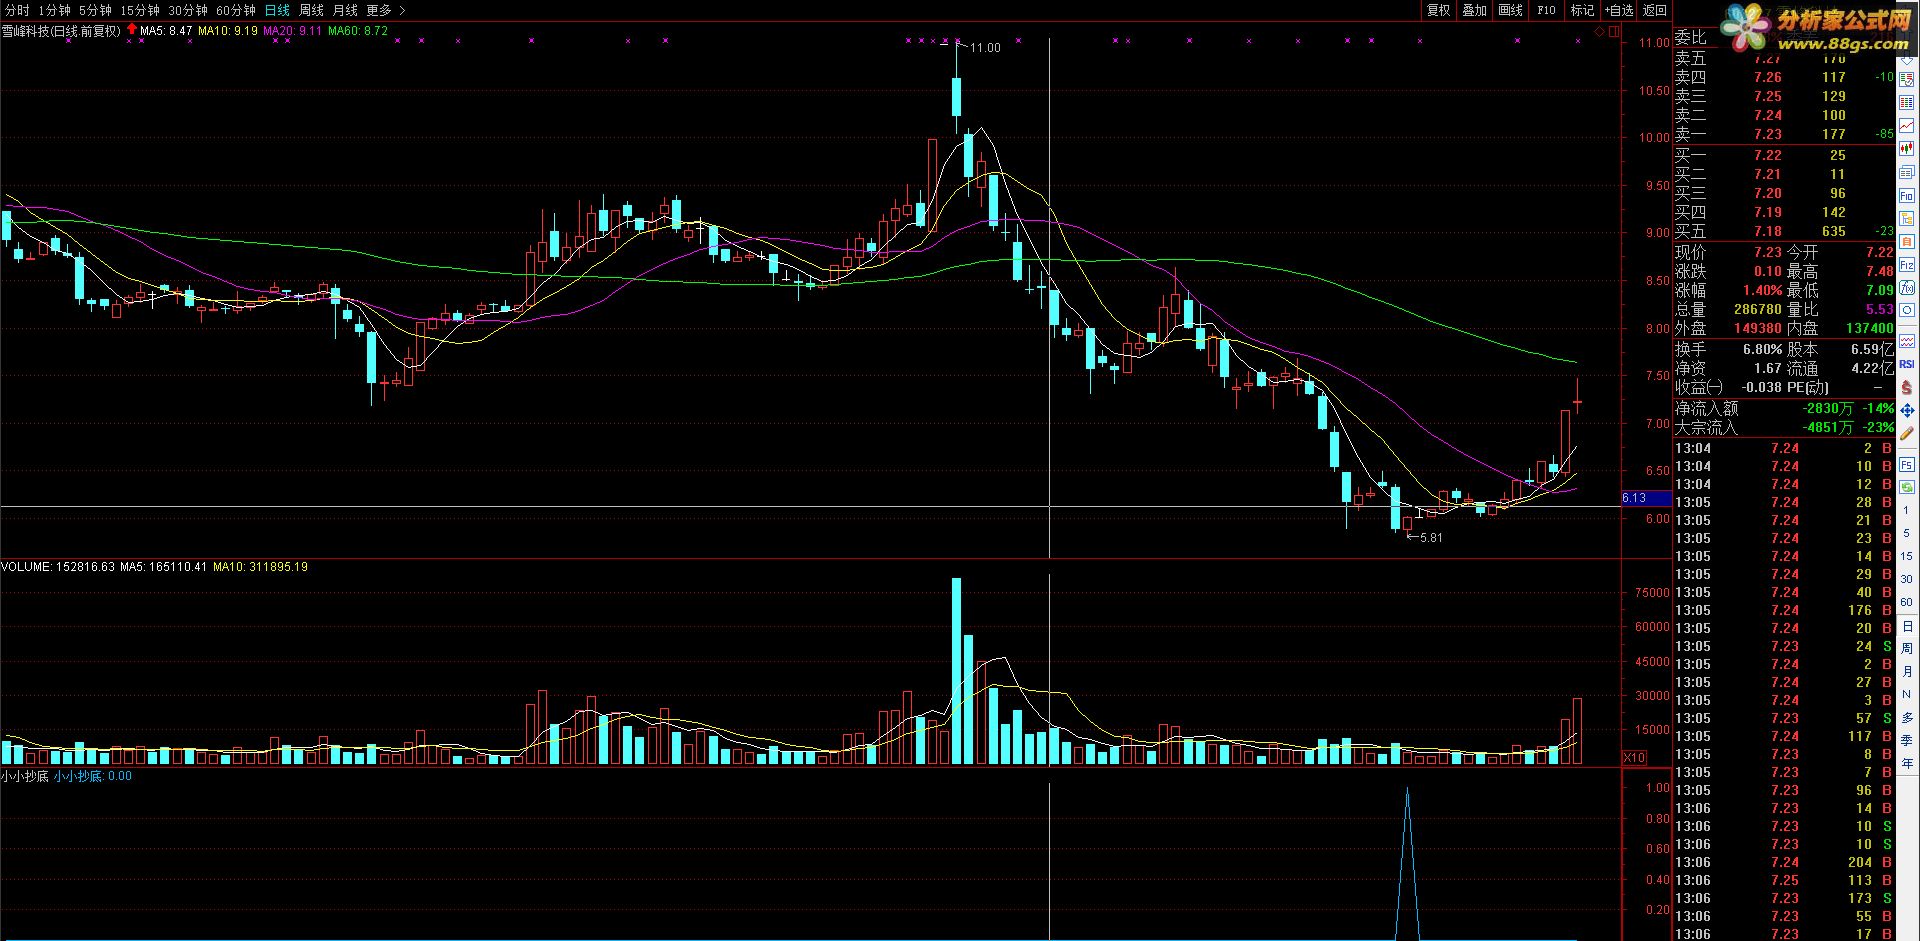Screen dimensions: 1920x941
Task: Open the wavy indicator lines icon
Action: click(x=1907, y=340)
